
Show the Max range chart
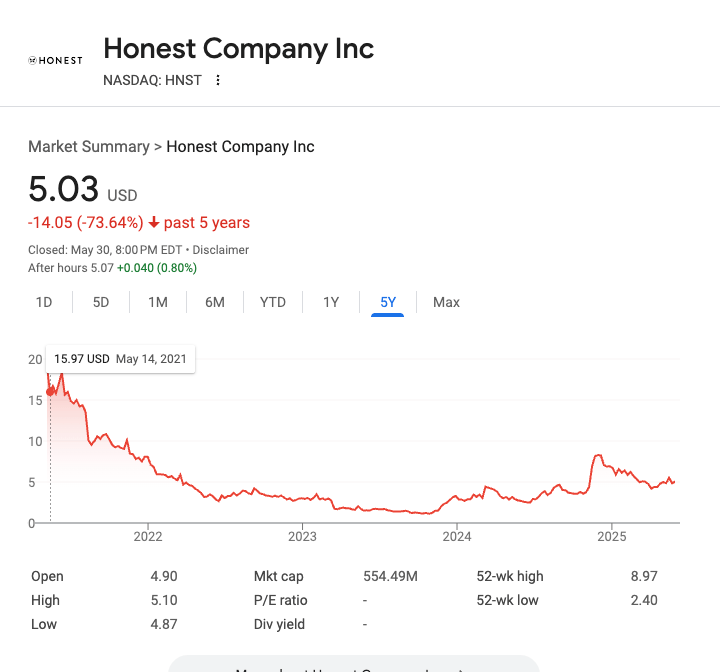pos(446,302)
